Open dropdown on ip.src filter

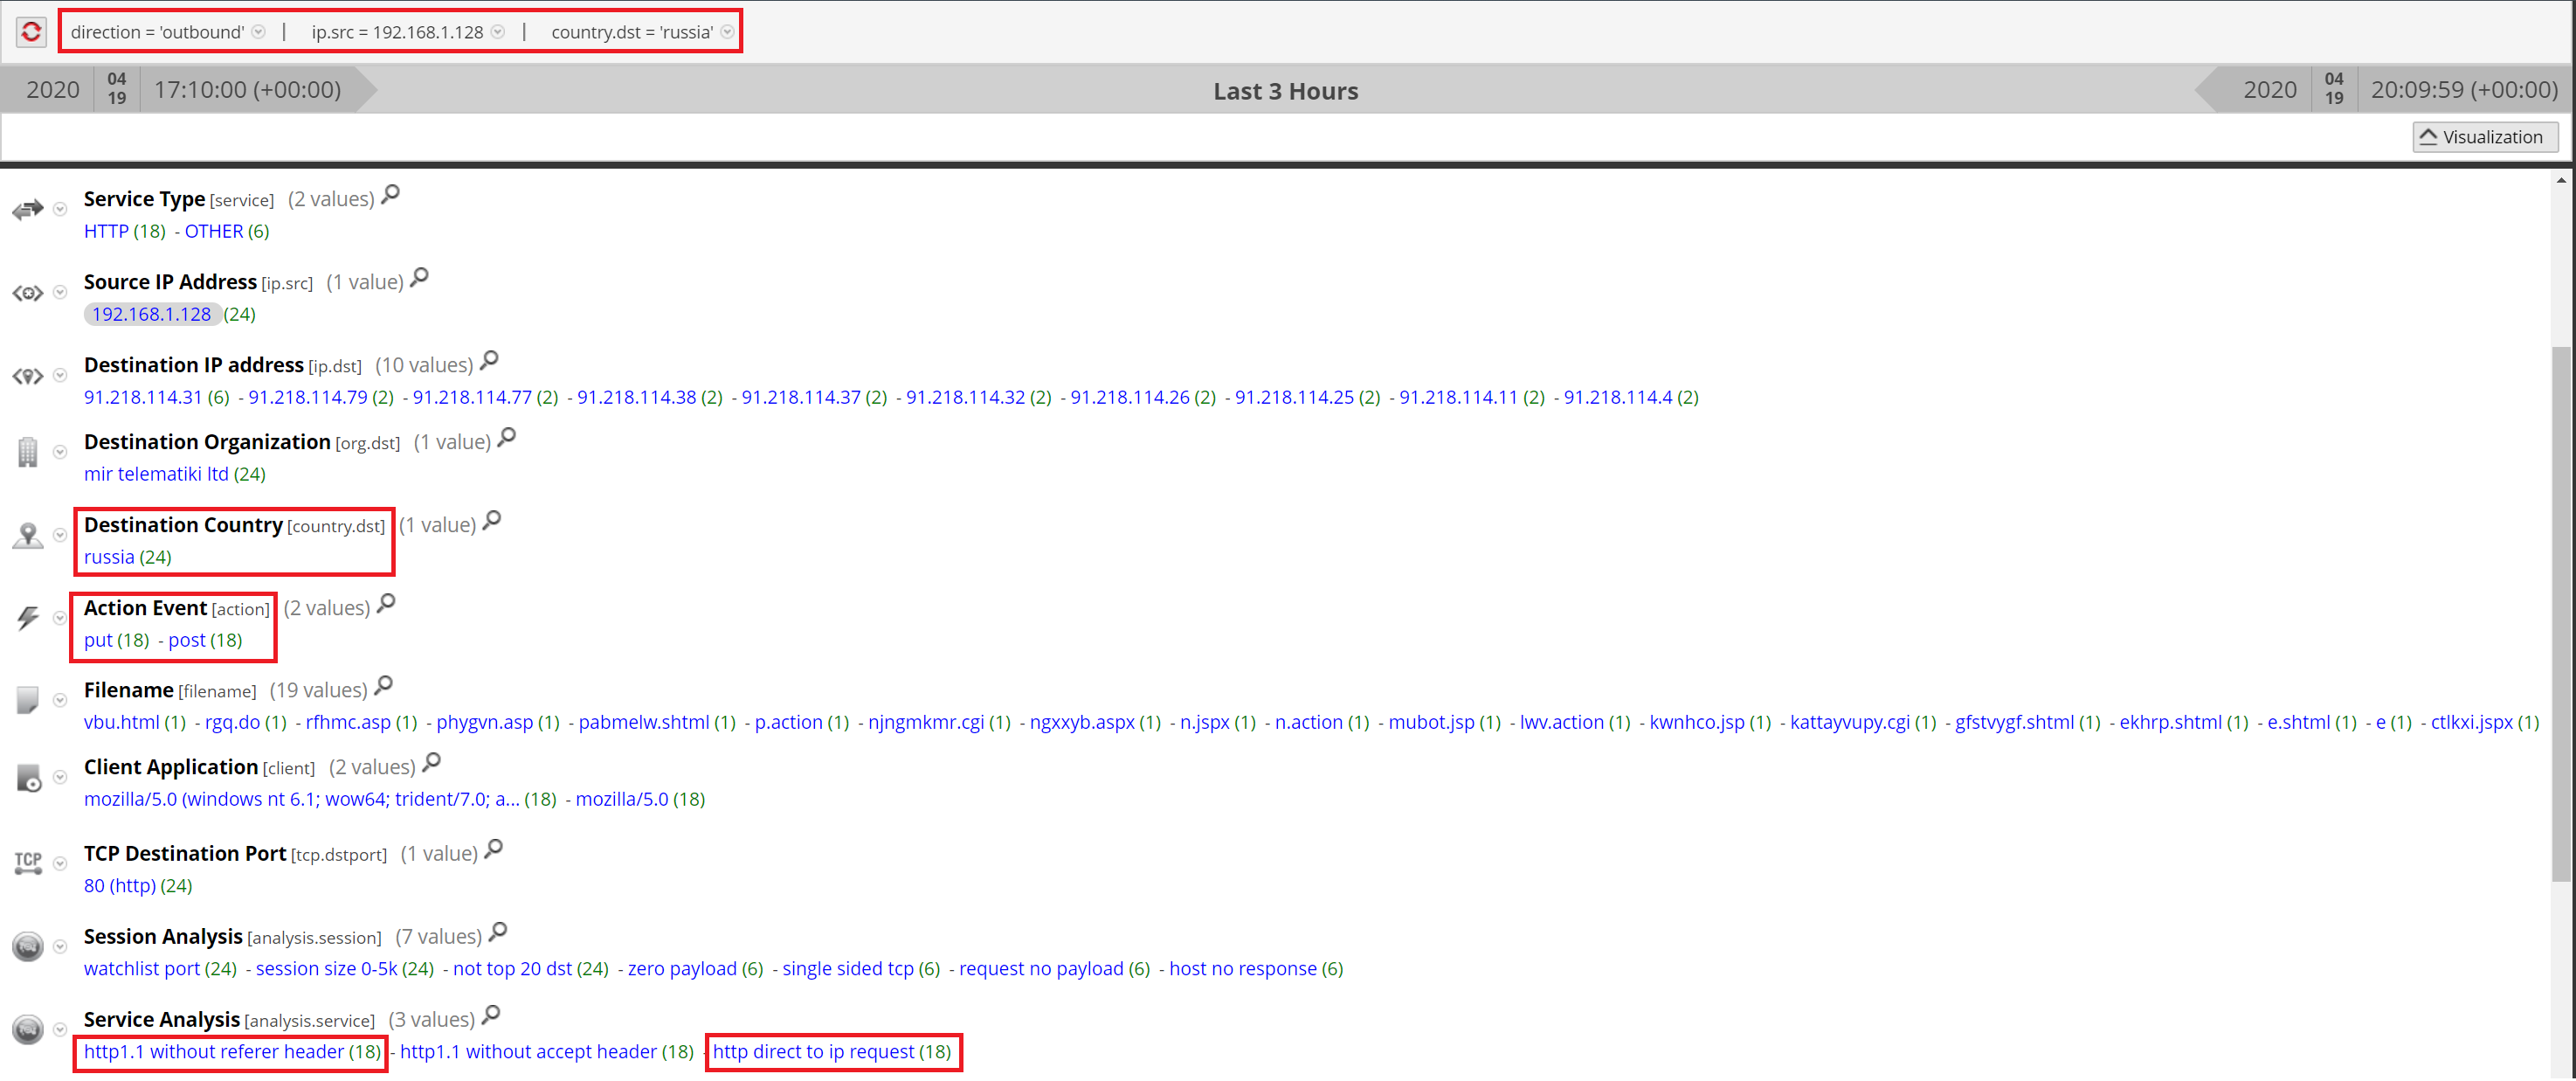pos(498,32)
